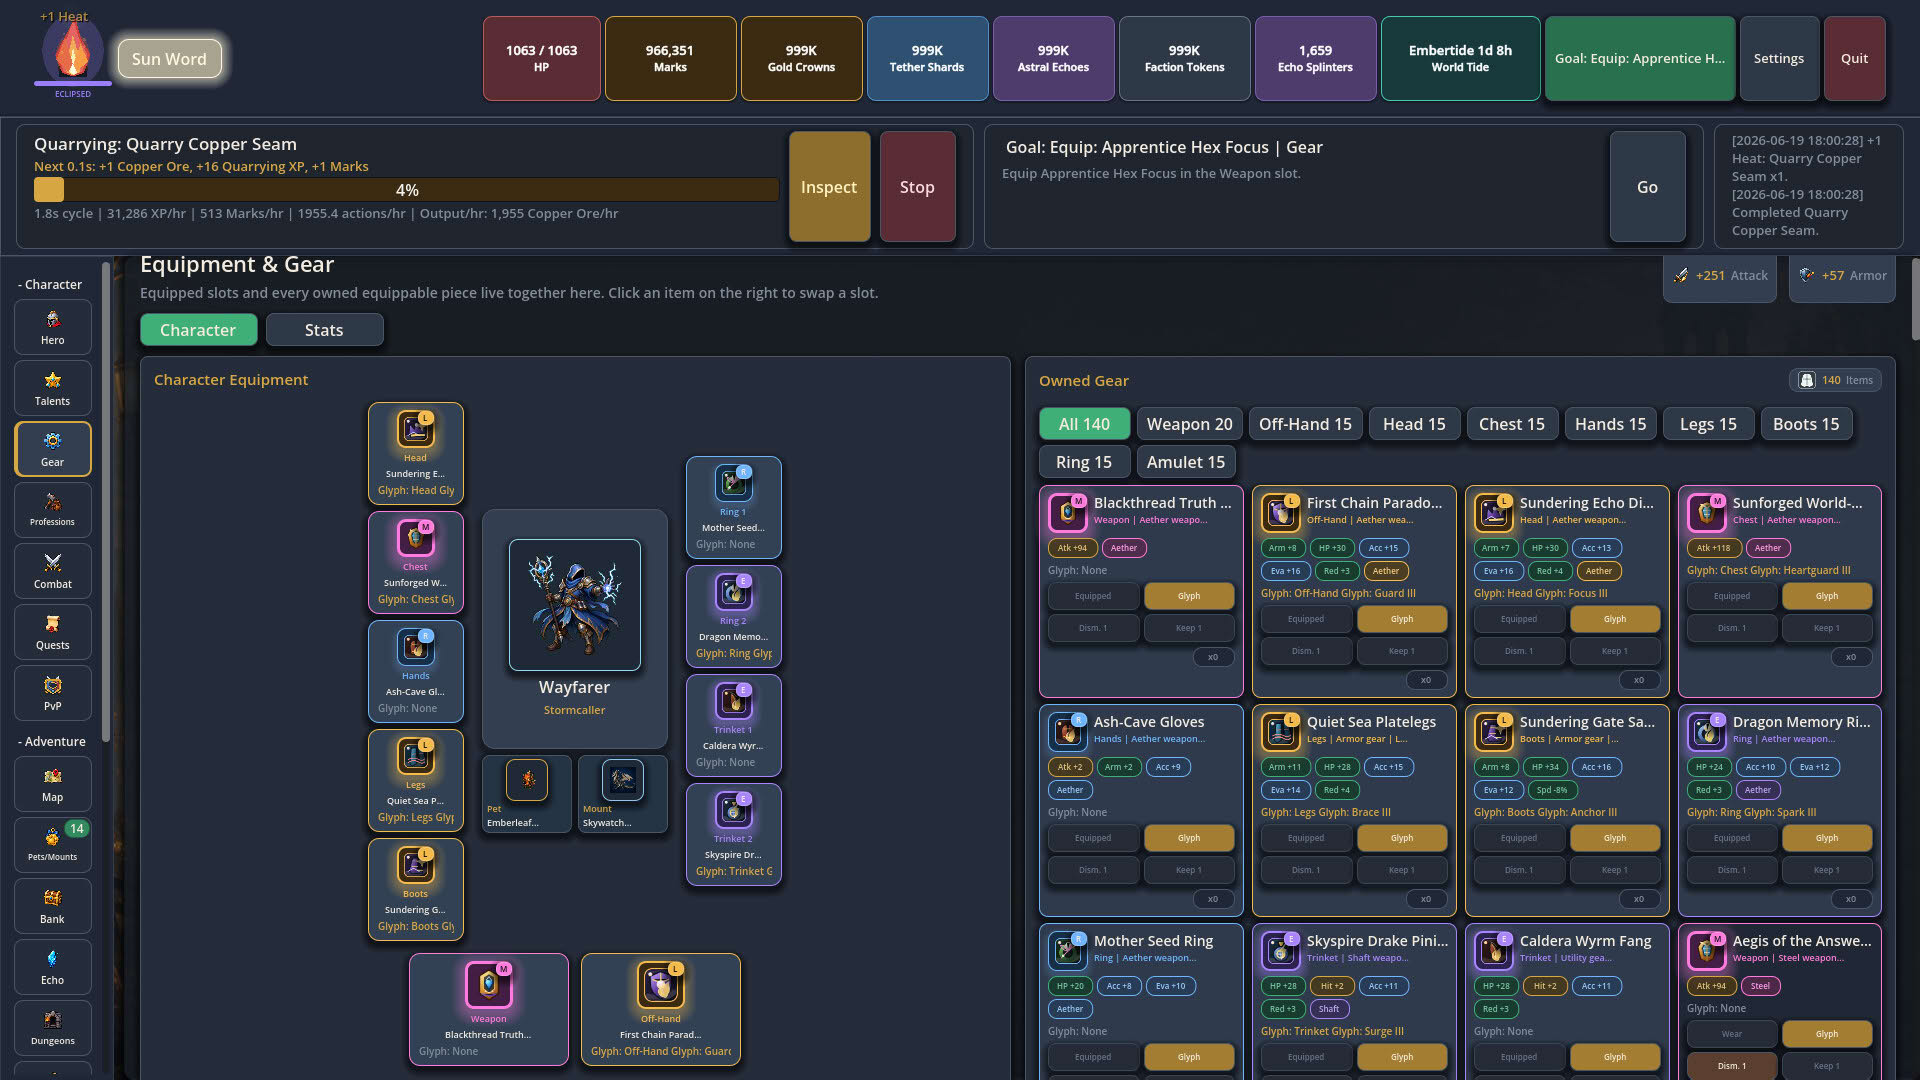
Task: Select the Character tab
Action: click(198, 330)
